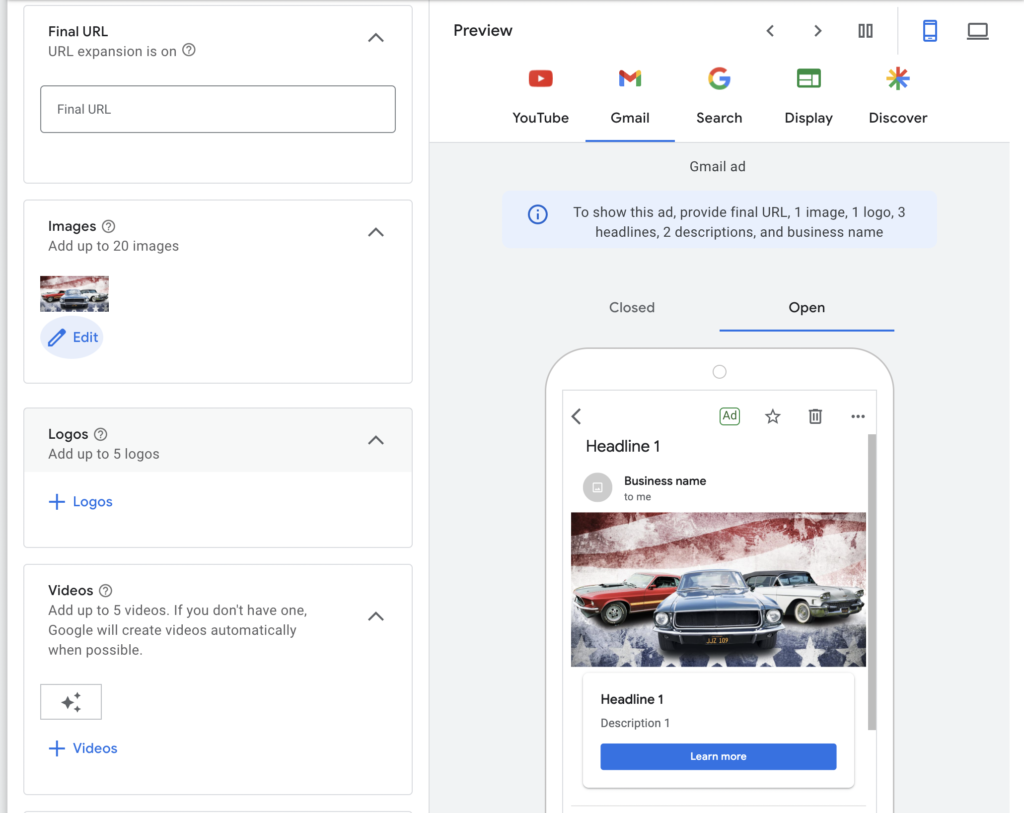Click the Final URL input field
This screenshot has width=1024, height=813.
pyautogui.click(x=217, y=109)
